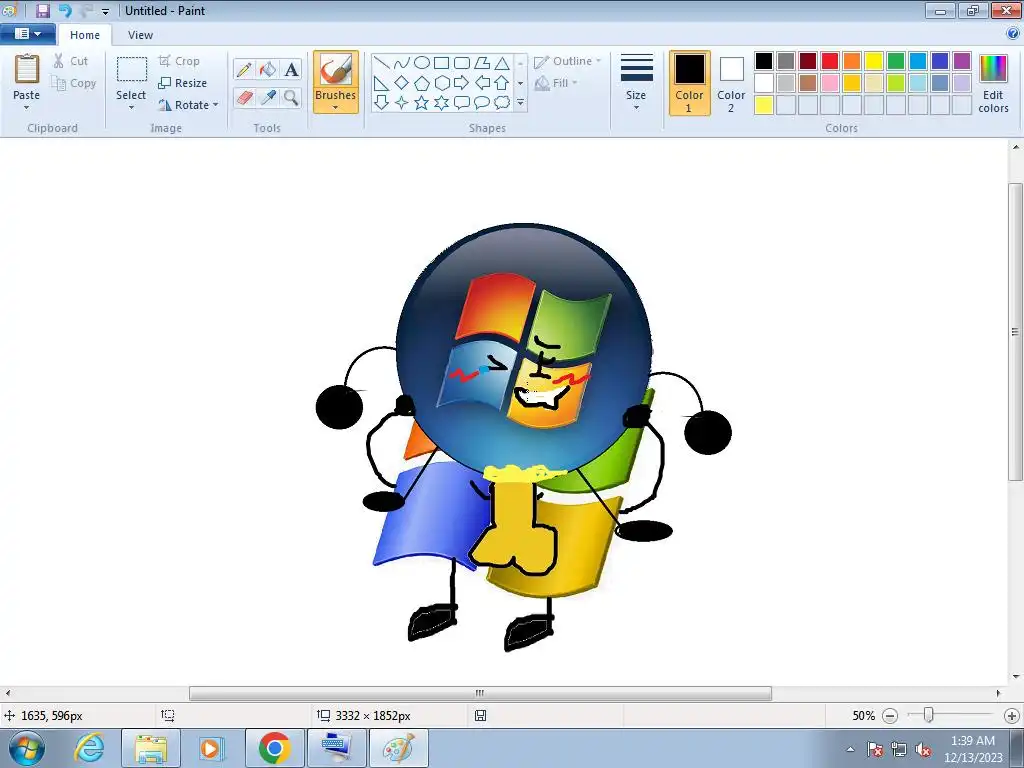This screenshot has height=768, width=1024.
Task: Expand the Paste dropdown arrow
Action: (27, 108)
